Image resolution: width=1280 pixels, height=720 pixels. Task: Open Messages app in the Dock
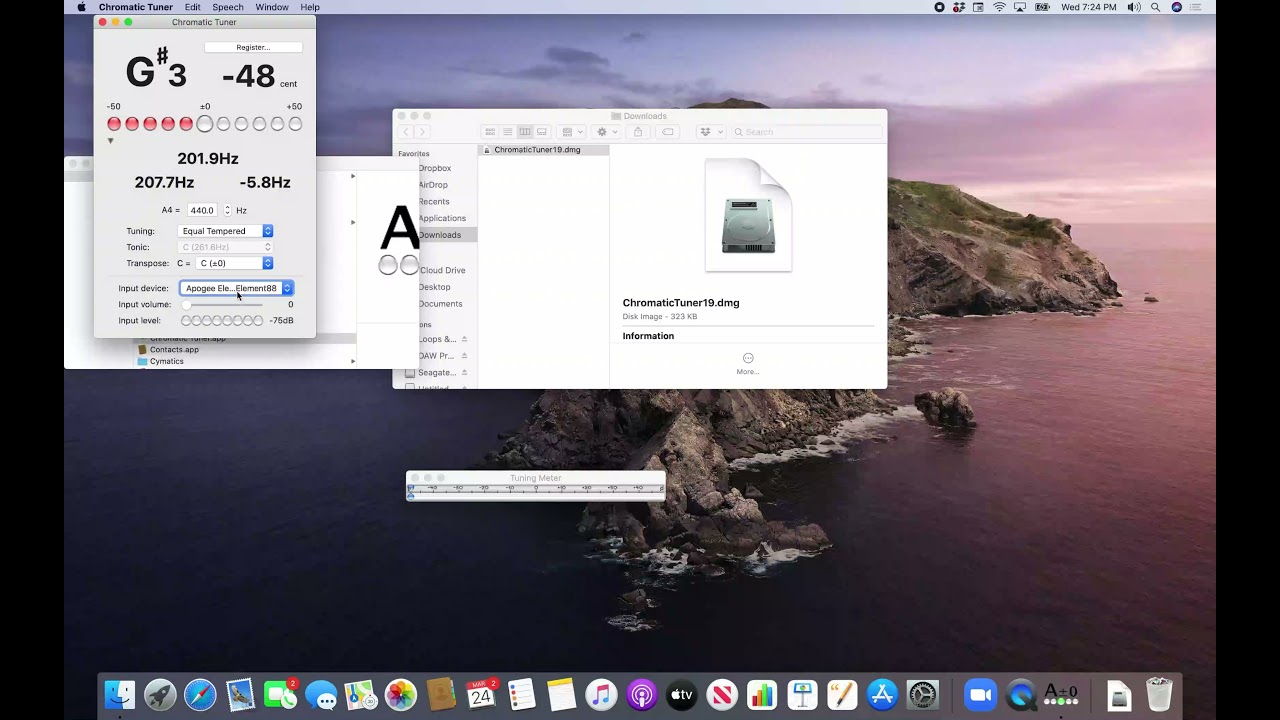coord(321,695)
